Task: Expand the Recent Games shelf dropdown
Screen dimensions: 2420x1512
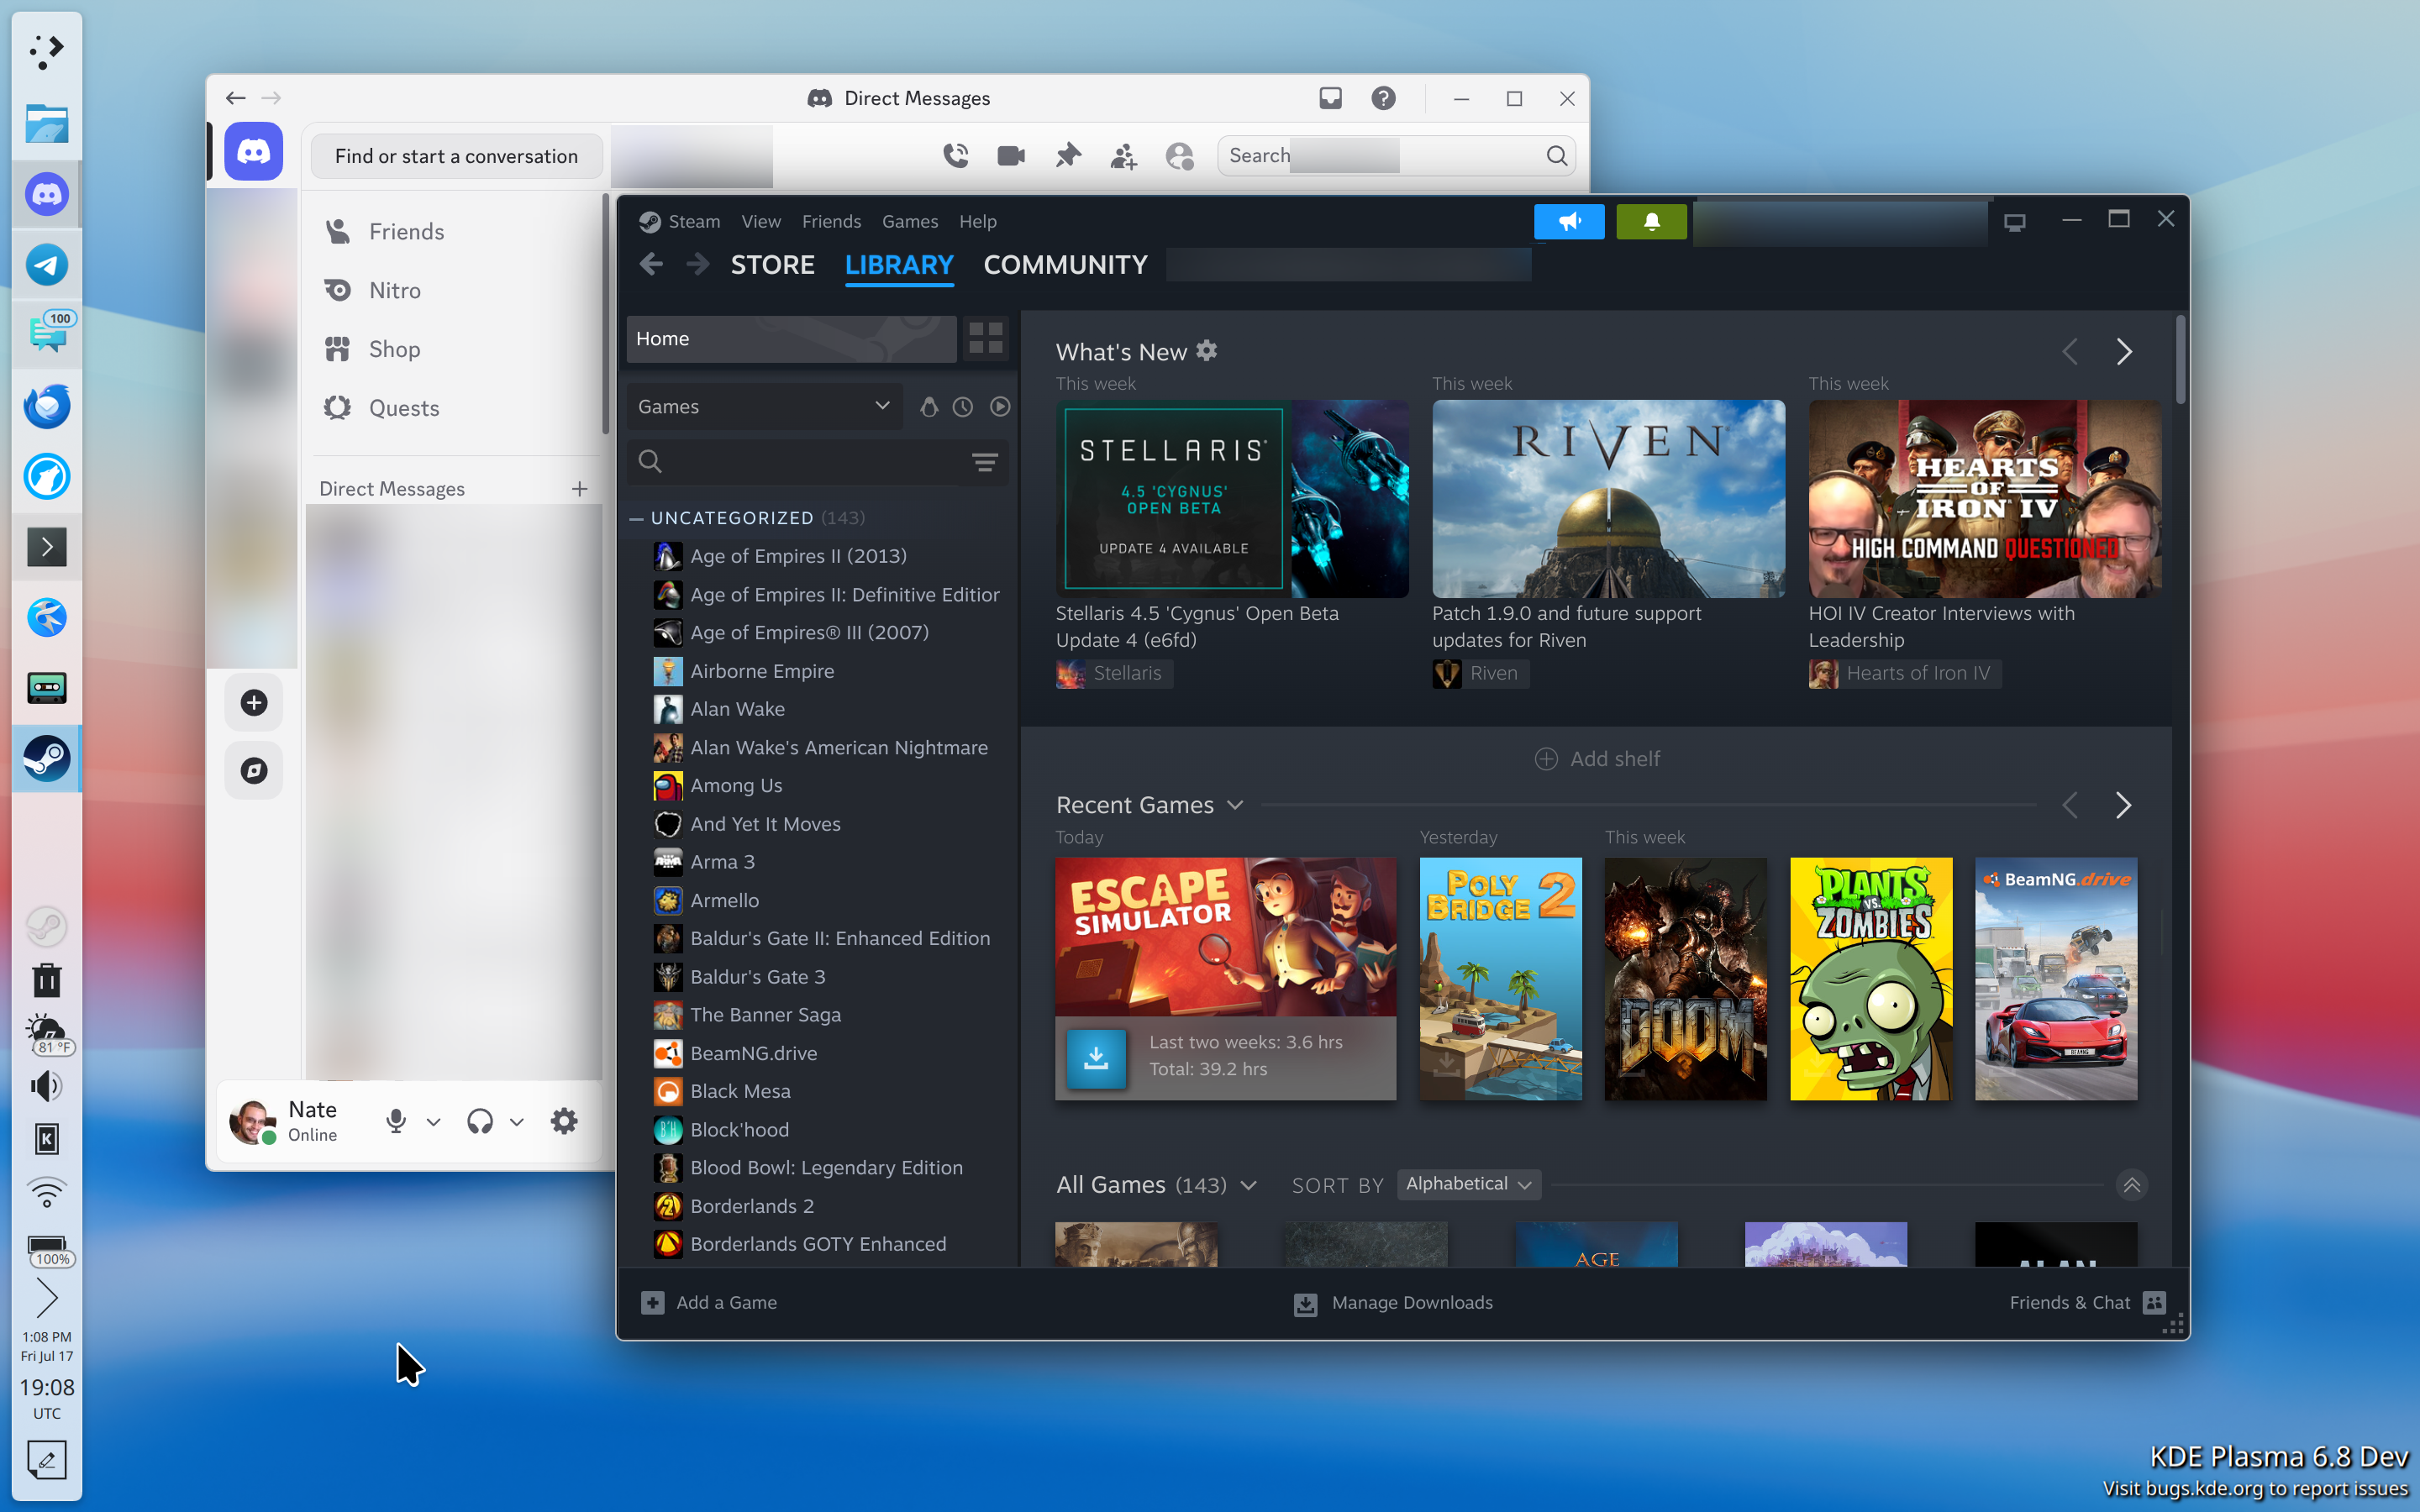Action: [x=1236, y=805]
